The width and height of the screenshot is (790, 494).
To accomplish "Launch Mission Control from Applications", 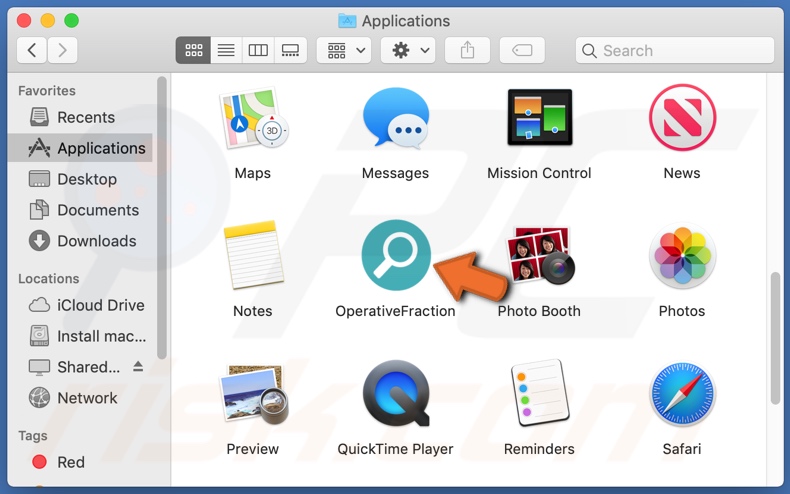I will point(539,117).
